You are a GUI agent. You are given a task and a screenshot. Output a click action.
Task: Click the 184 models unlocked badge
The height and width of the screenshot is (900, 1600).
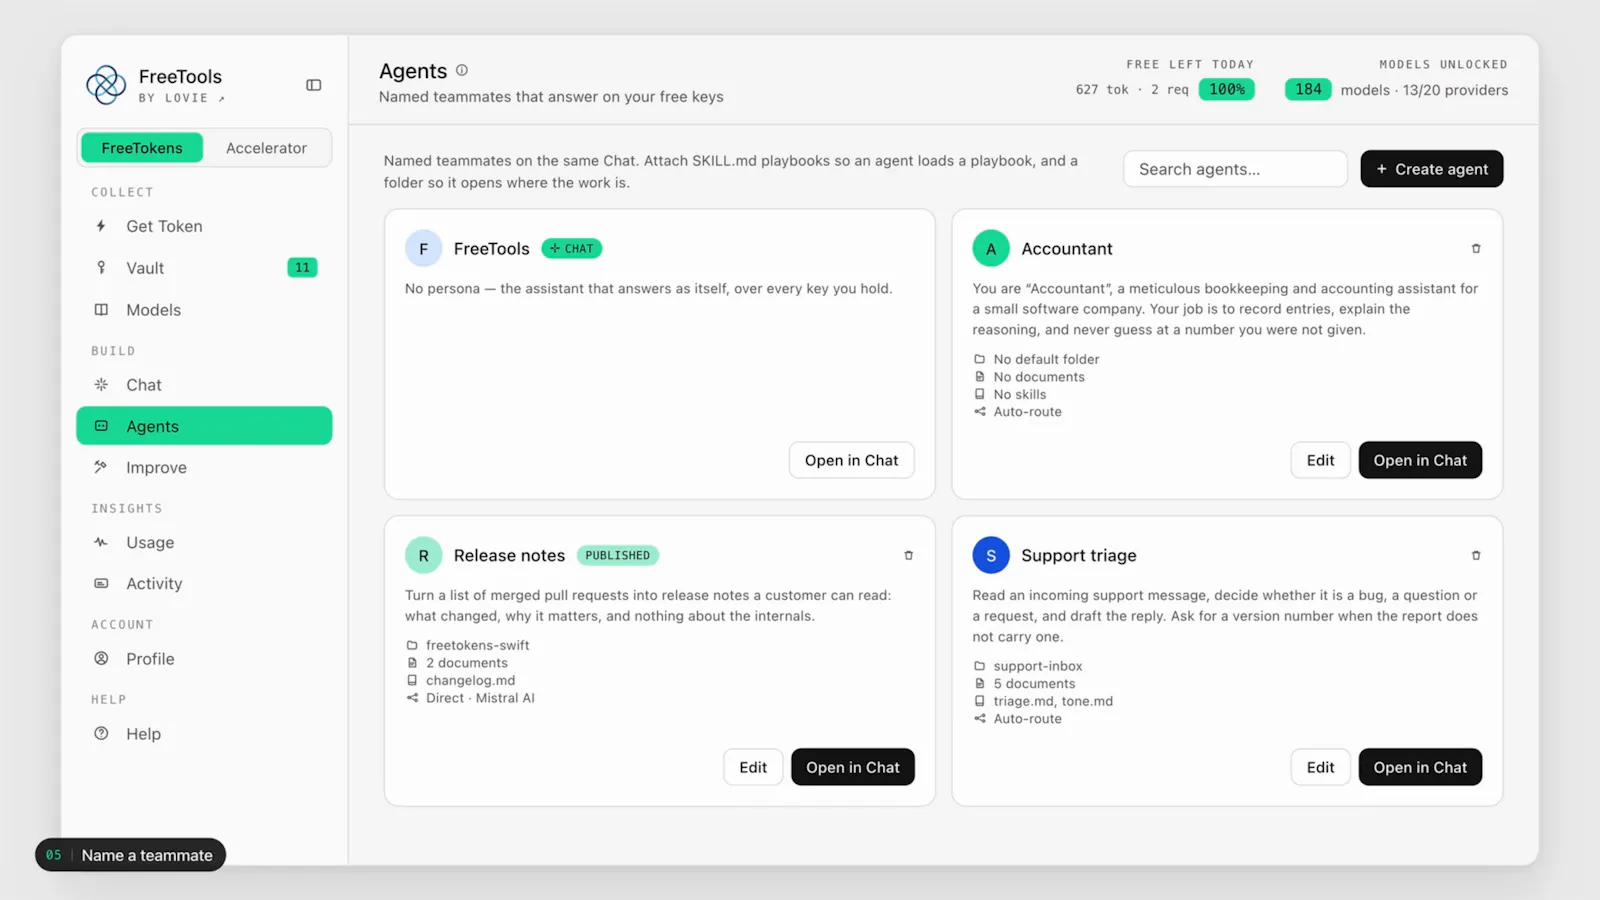click(1308, 89)
